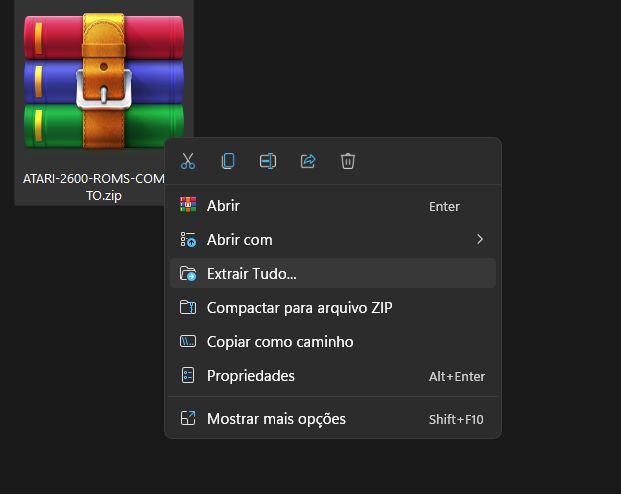Click the Delete trash icon
The image size is (621, 494).
point(348,161)
